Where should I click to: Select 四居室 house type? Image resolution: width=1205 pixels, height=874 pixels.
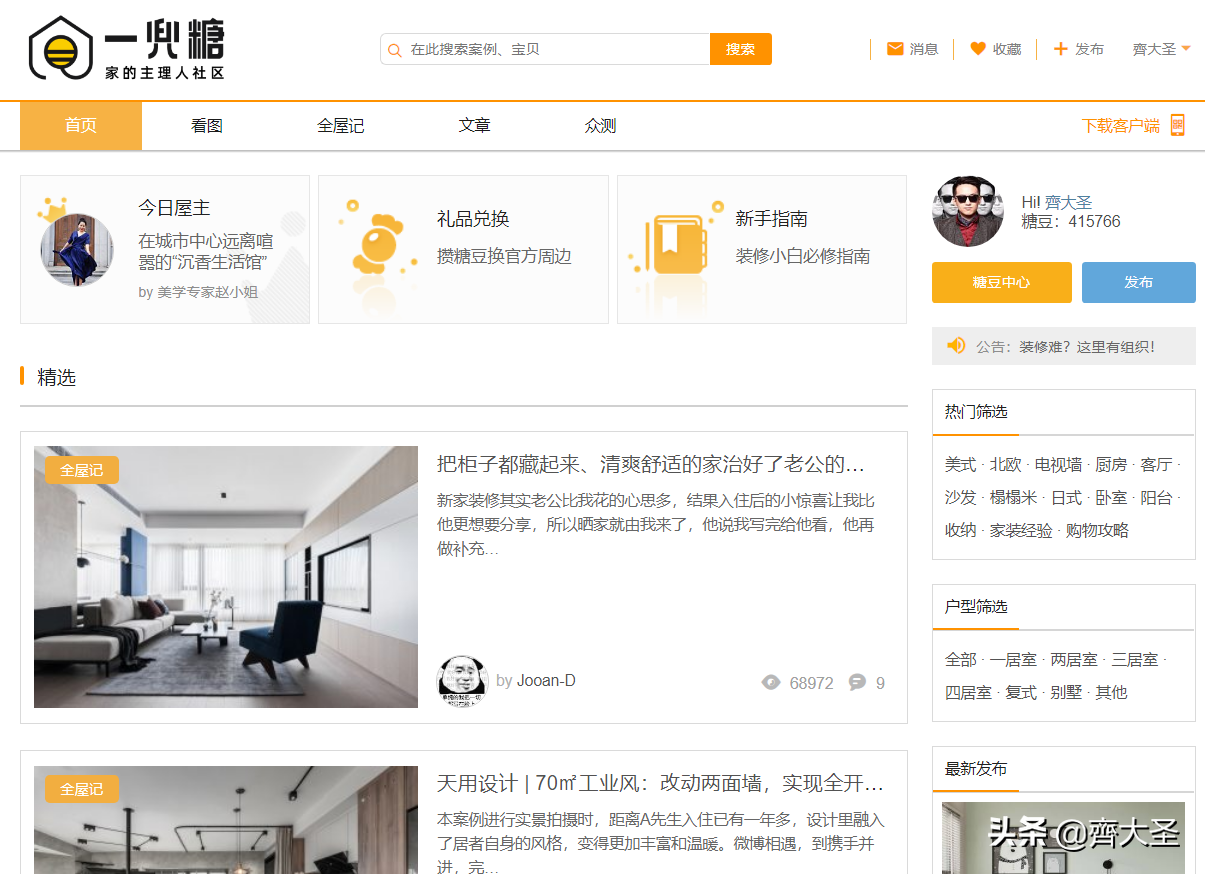coord(968,693)
